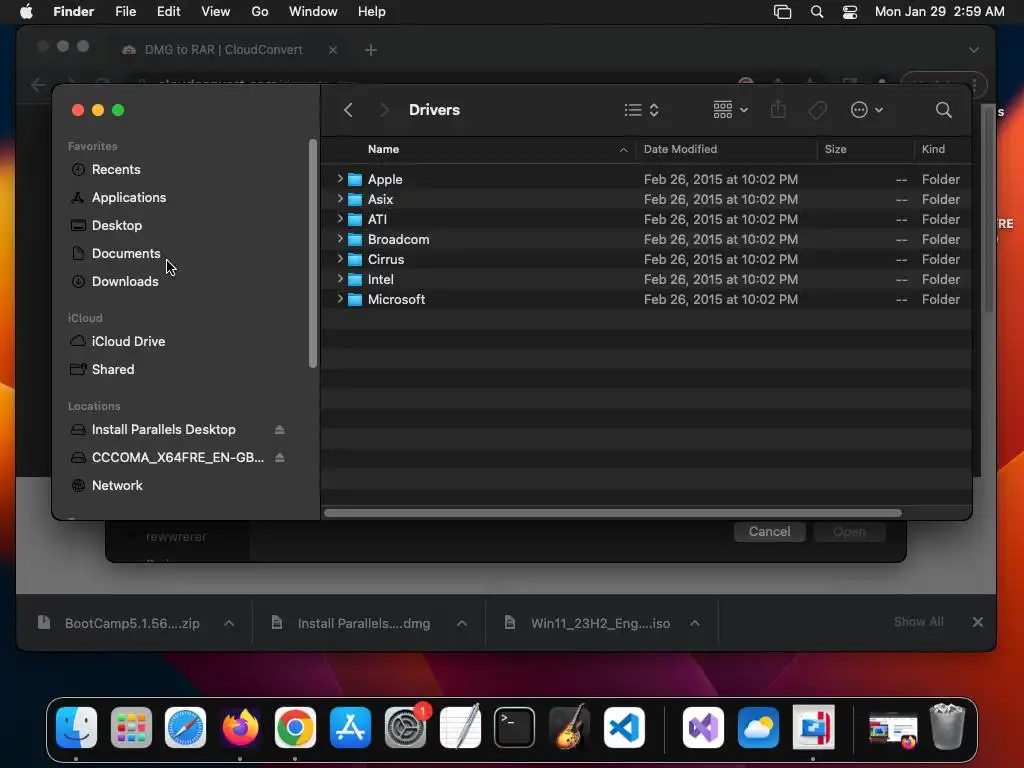The height and width of the screenshot is (768, 1024).
Task: Go to Downloads in sidebar
Action: tap(125, 281)
